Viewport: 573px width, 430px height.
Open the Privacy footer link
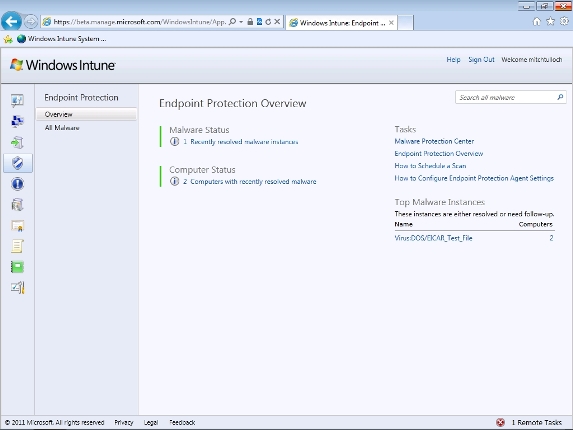tap(124, 422)
